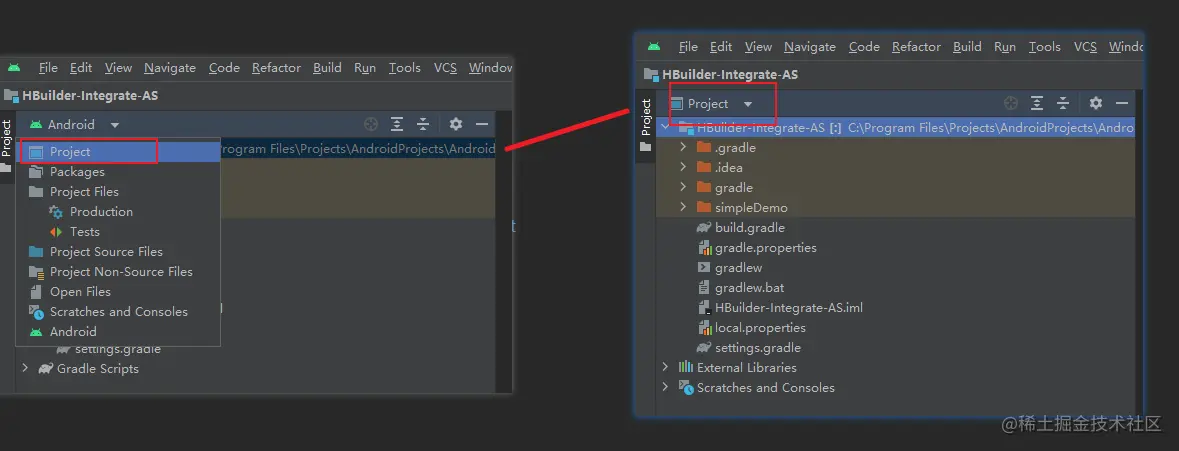Expand the simpleDemo folder
The image size is (1179, 451).
pyautogui.click(x=683, y=207)
